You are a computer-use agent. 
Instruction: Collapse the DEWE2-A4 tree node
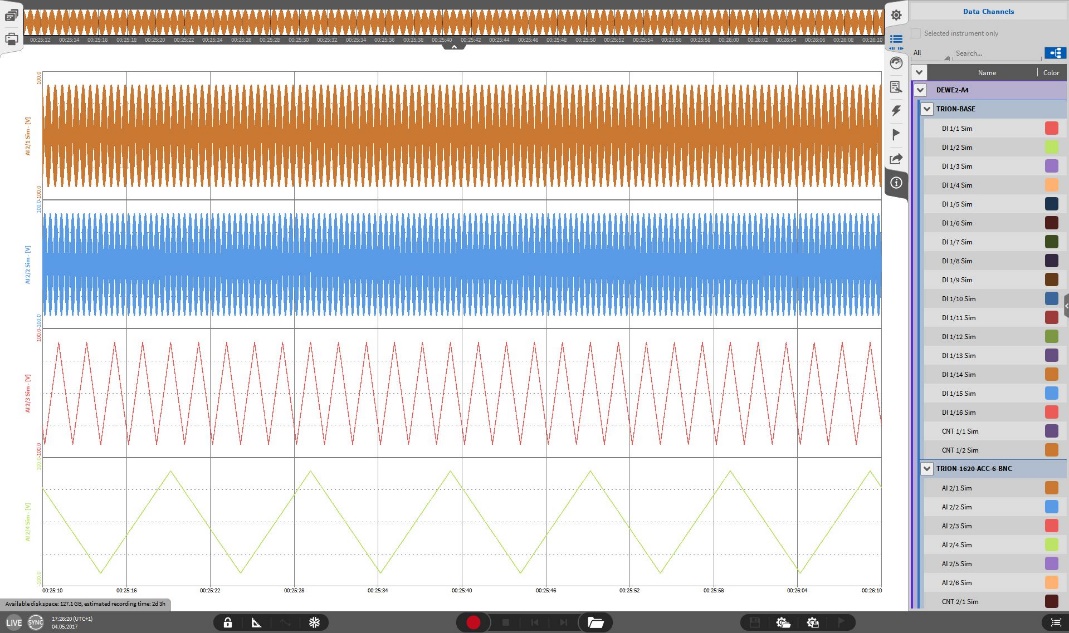click(x=920, y=90)
